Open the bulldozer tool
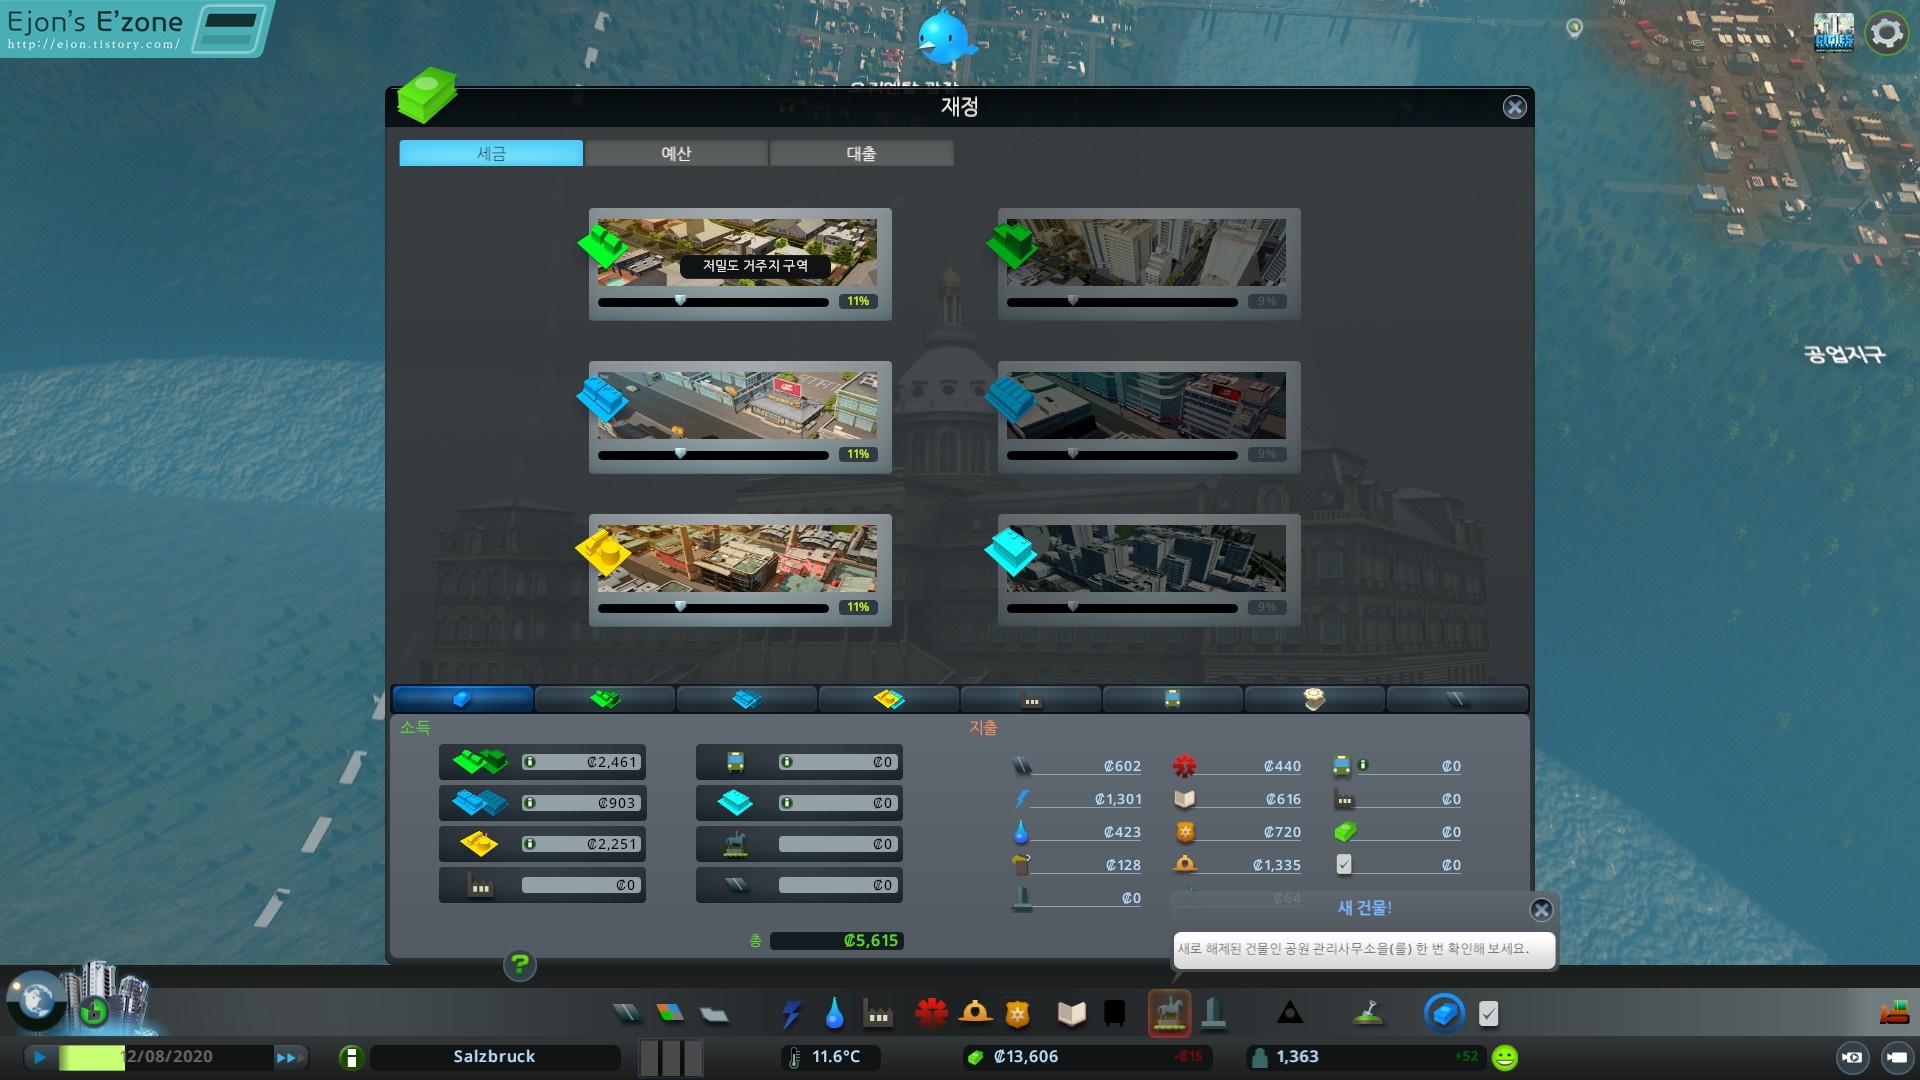The height and width of the screenshot is (1080, 1920). (1893, 1014)
